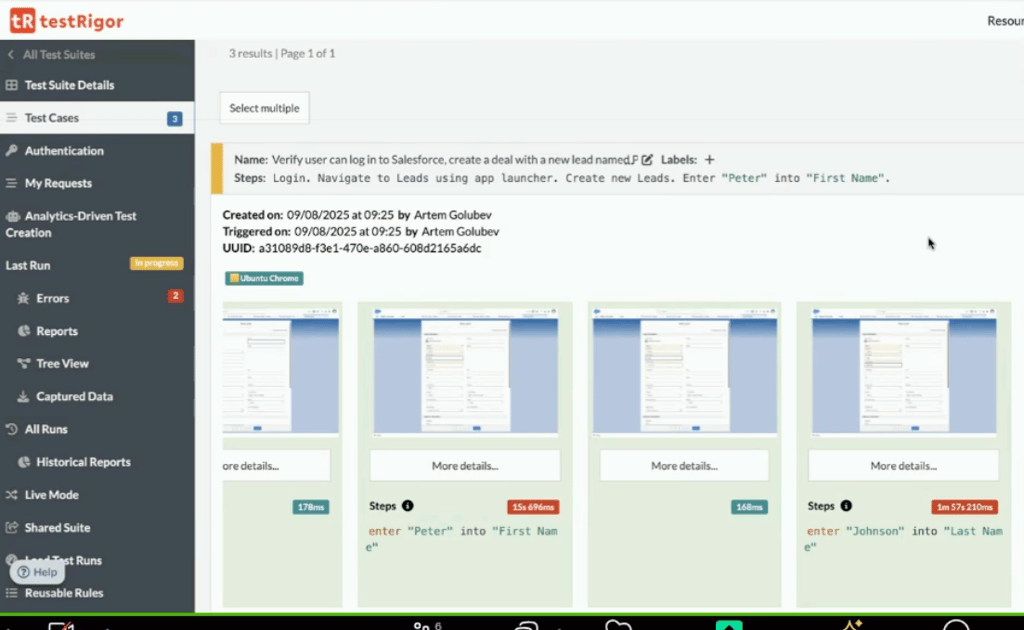Click More details for the Johnson step

[x=904, y=466]
